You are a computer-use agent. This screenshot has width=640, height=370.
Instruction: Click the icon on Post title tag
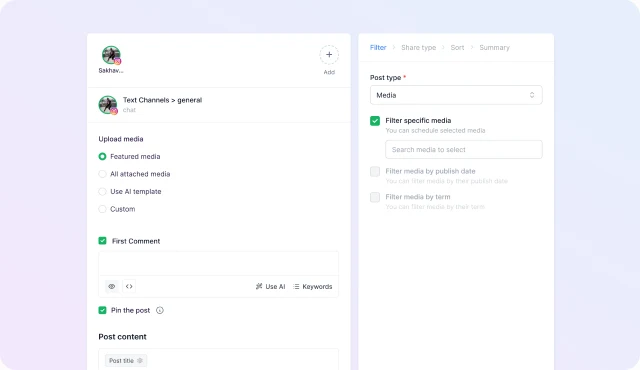(x=140, y=361)
